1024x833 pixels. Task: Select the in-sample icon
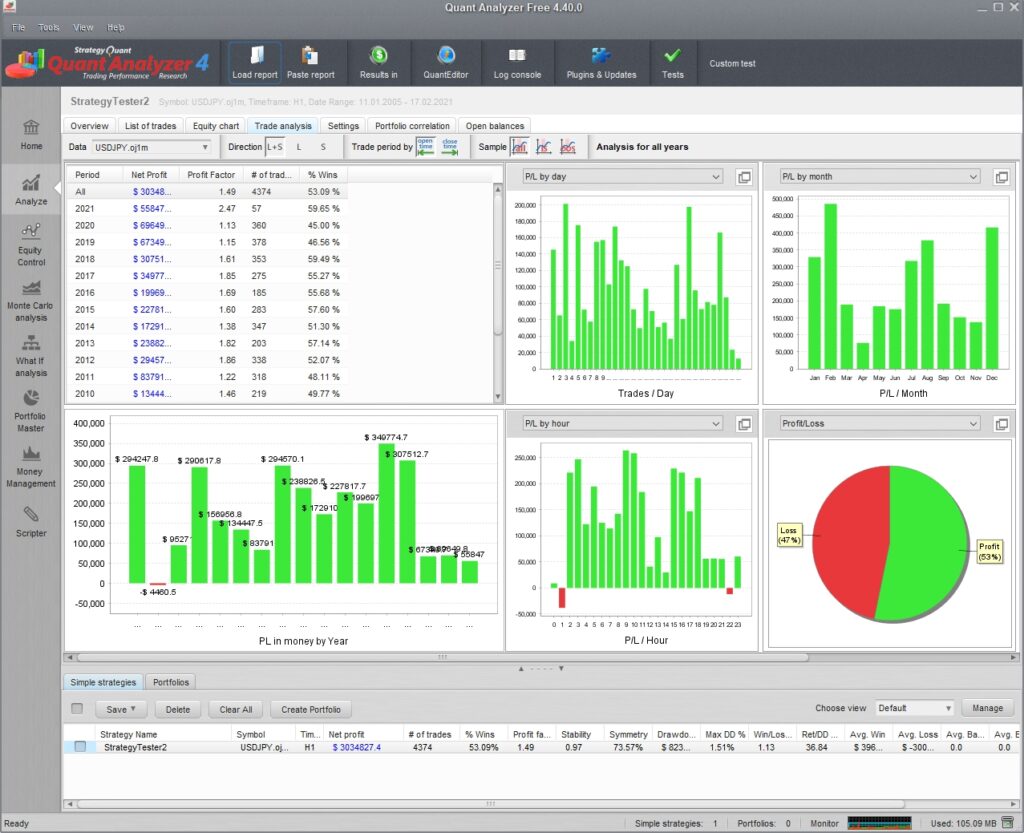pos(543,147)
